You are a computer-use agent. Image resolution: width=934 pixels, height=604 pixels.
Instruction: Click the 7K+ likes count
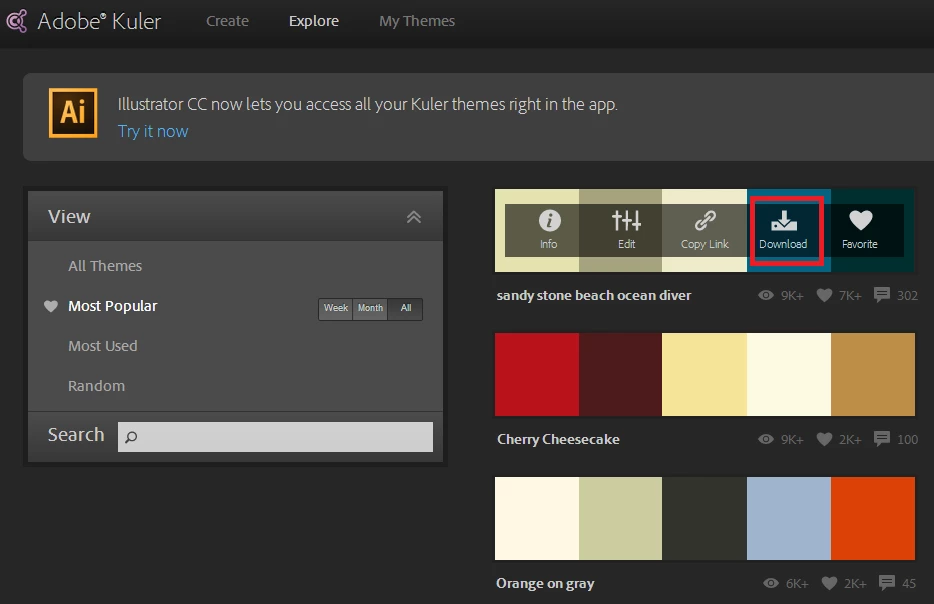(850, 295)
